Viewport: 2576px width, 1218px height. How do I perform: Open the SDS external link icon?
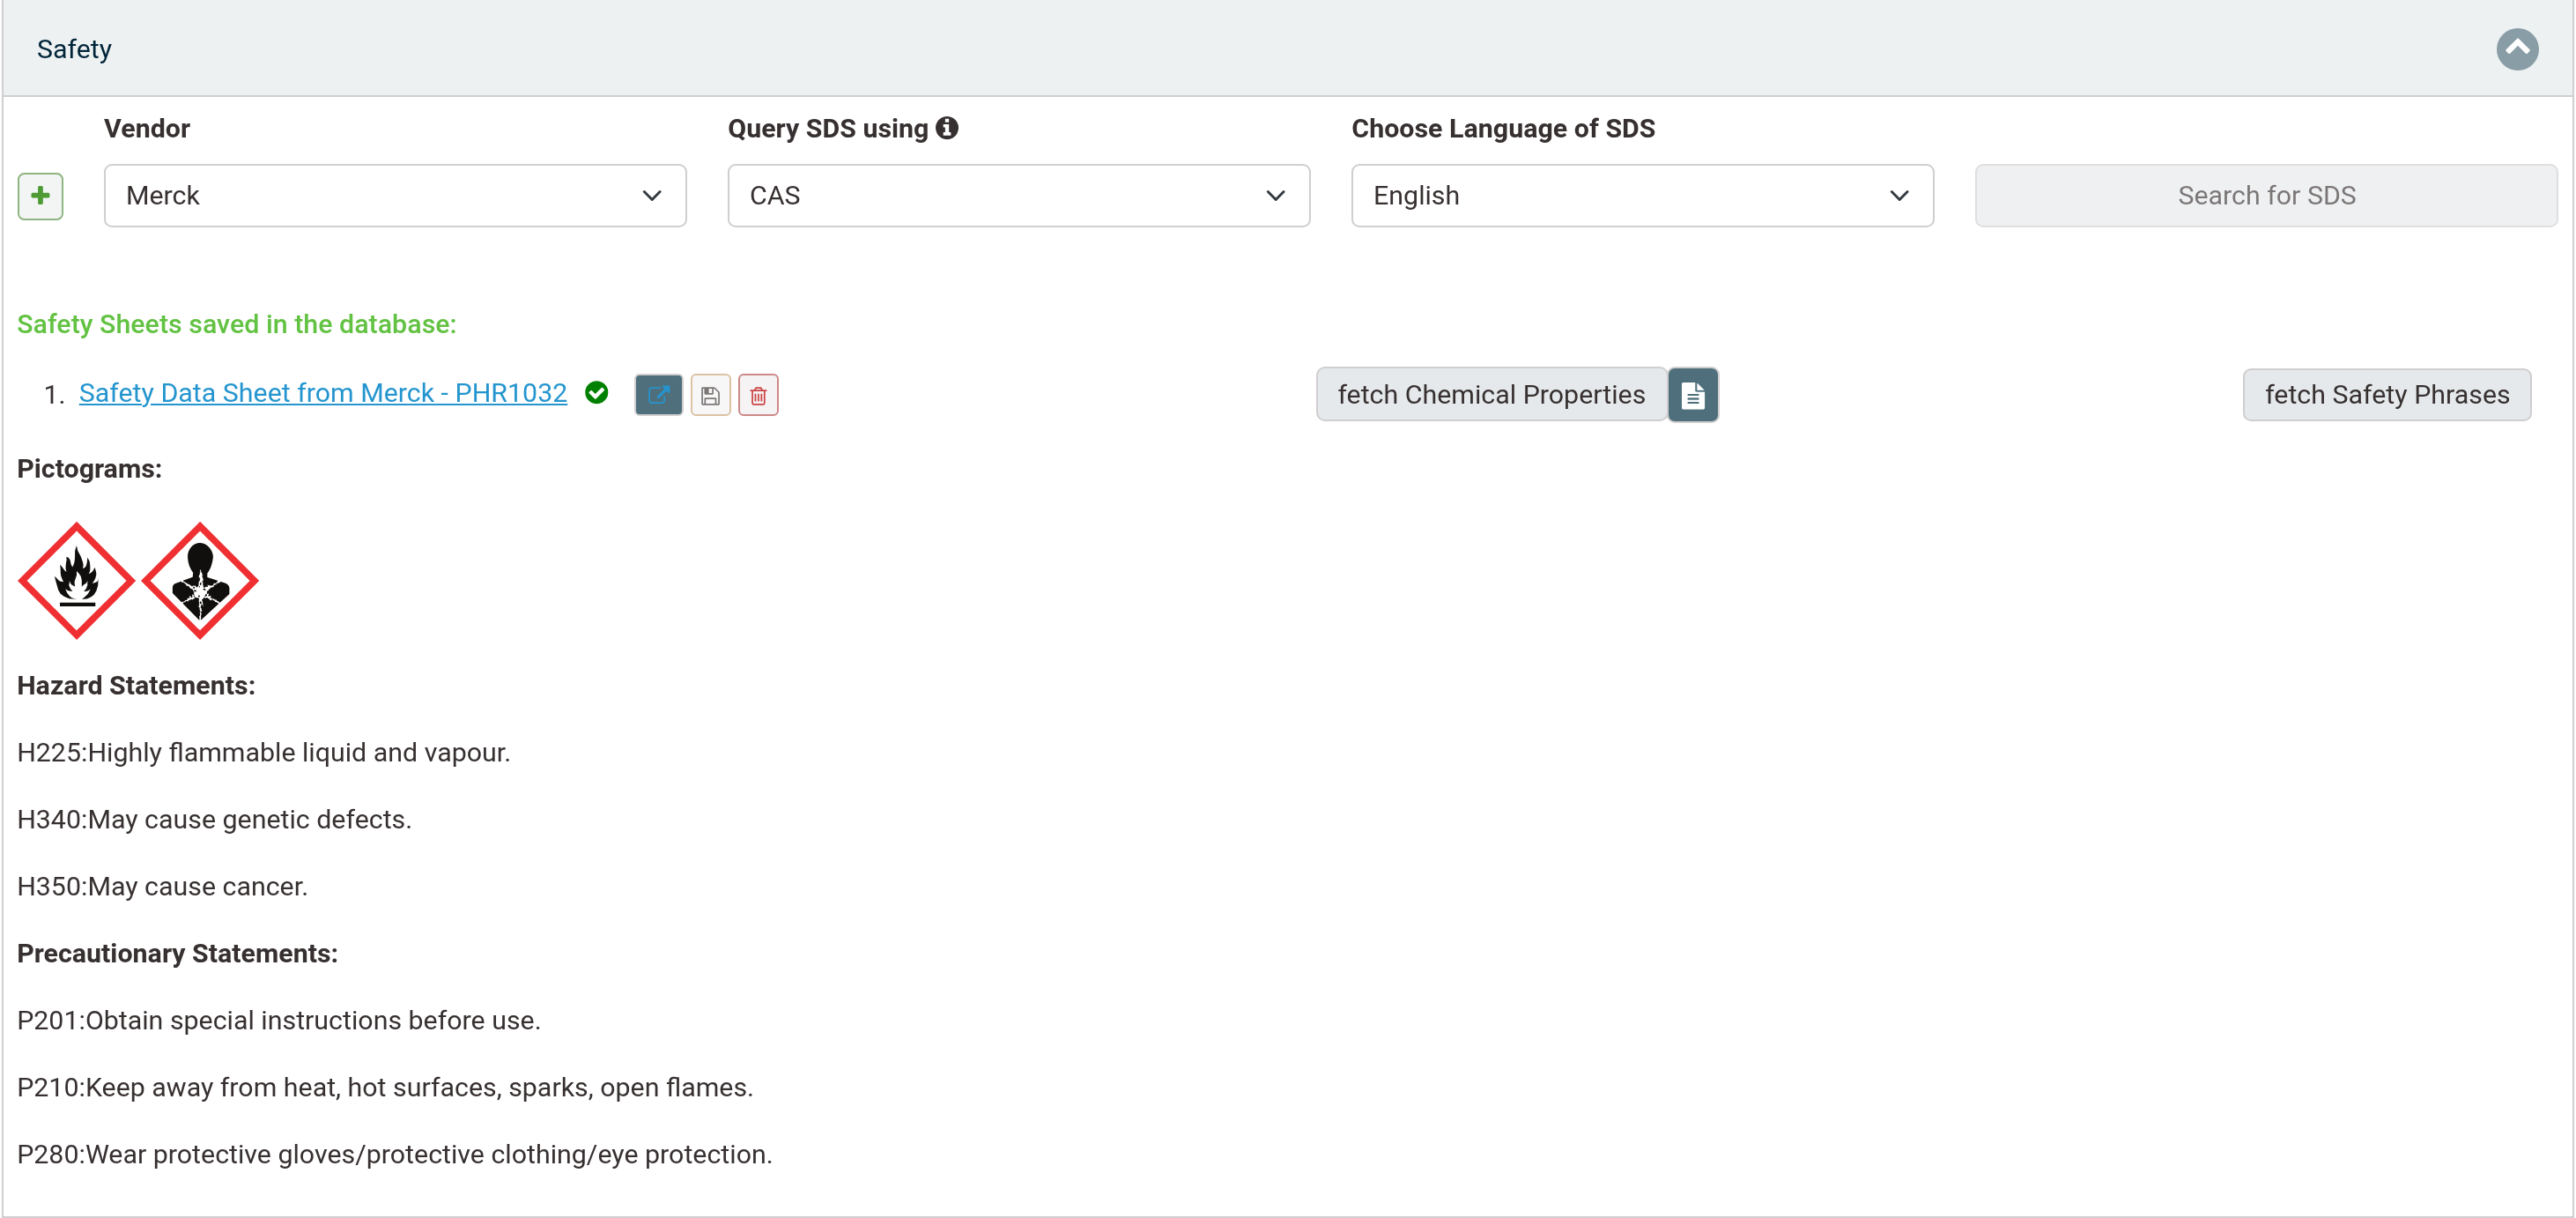click(x=658, y=395)
